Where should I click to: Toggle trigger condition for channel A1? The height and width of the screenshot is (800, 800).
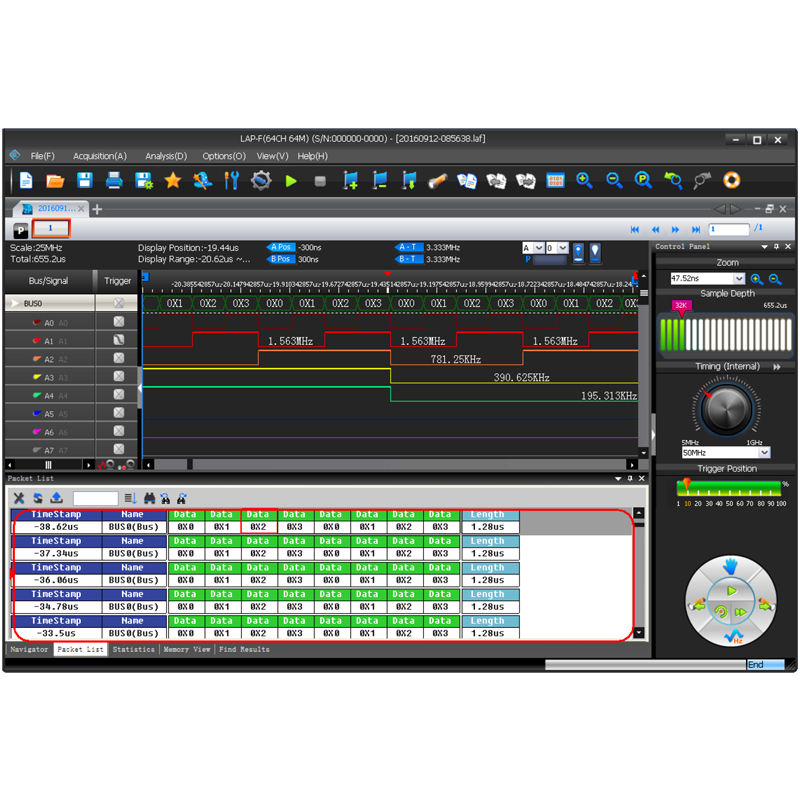tap(118, 340)
